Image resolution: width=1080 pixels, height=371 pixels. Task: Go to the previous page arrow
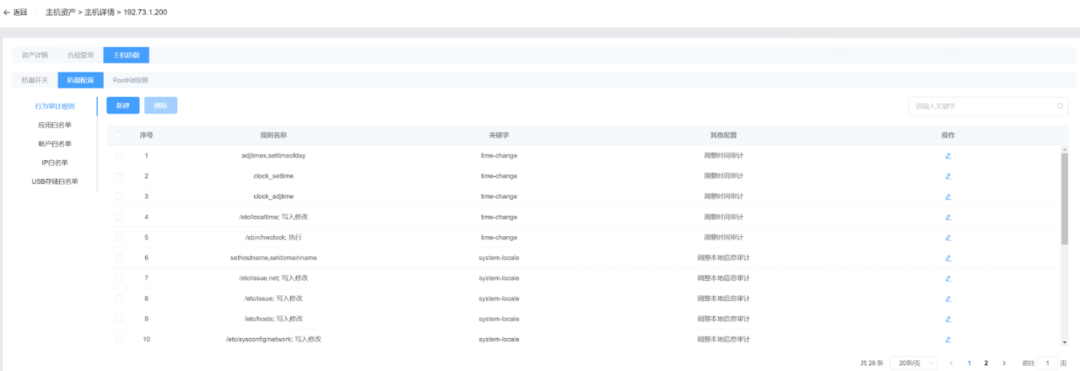point(951,363)
